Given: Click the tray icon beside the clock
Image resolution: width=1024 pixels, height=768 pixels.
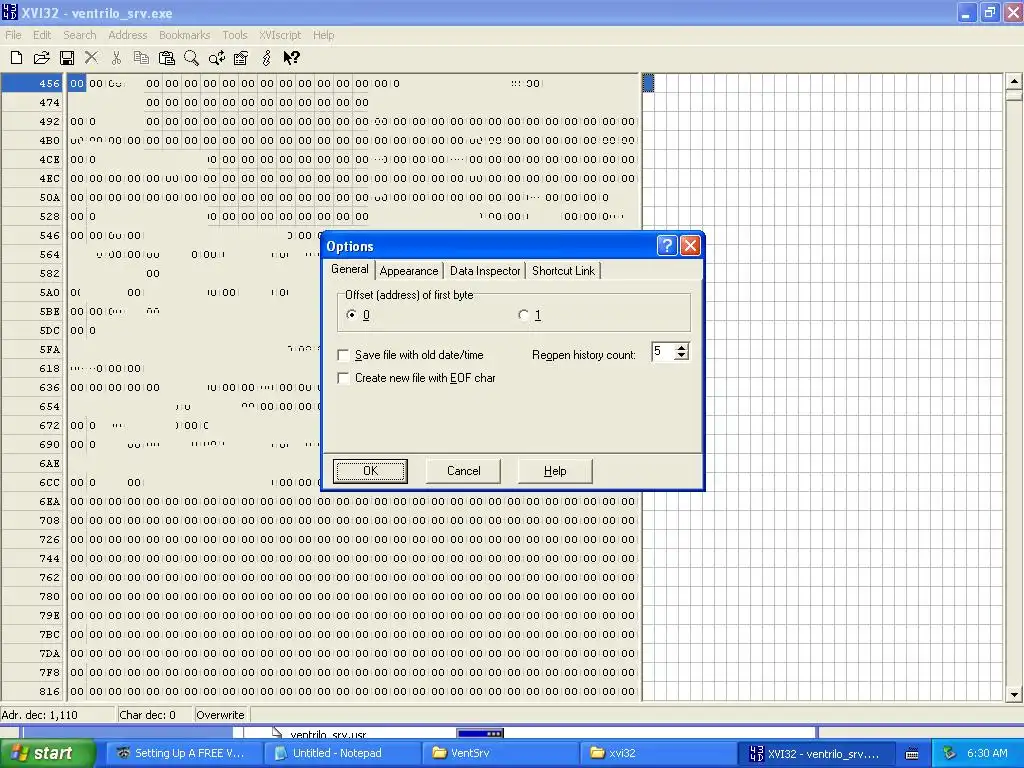Looking at the screenshot, I should 950,753.
